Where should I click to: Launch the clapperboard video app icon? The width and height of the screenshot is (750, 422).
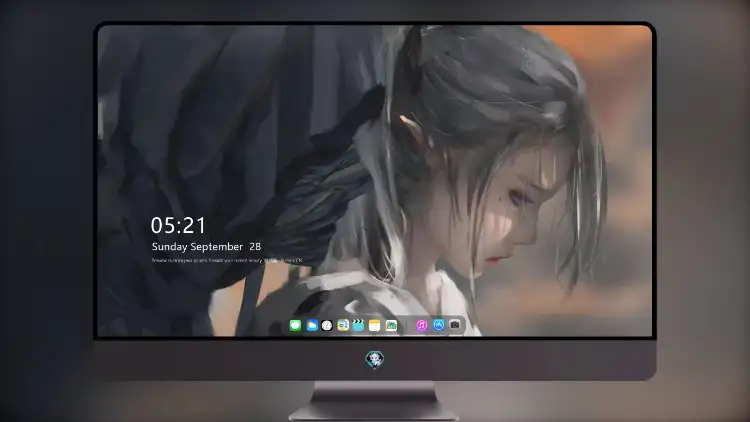(358, 325)
